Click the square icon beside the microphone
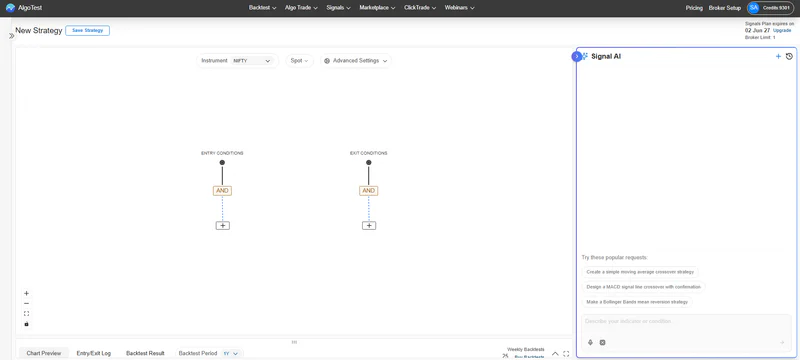Image resolution: width=800 pixels, height=360 pixels. (602, 342)
